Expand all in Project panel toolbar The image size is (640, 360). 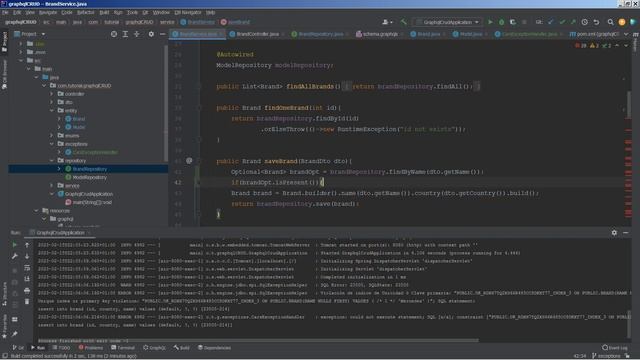tap(125, 34)
